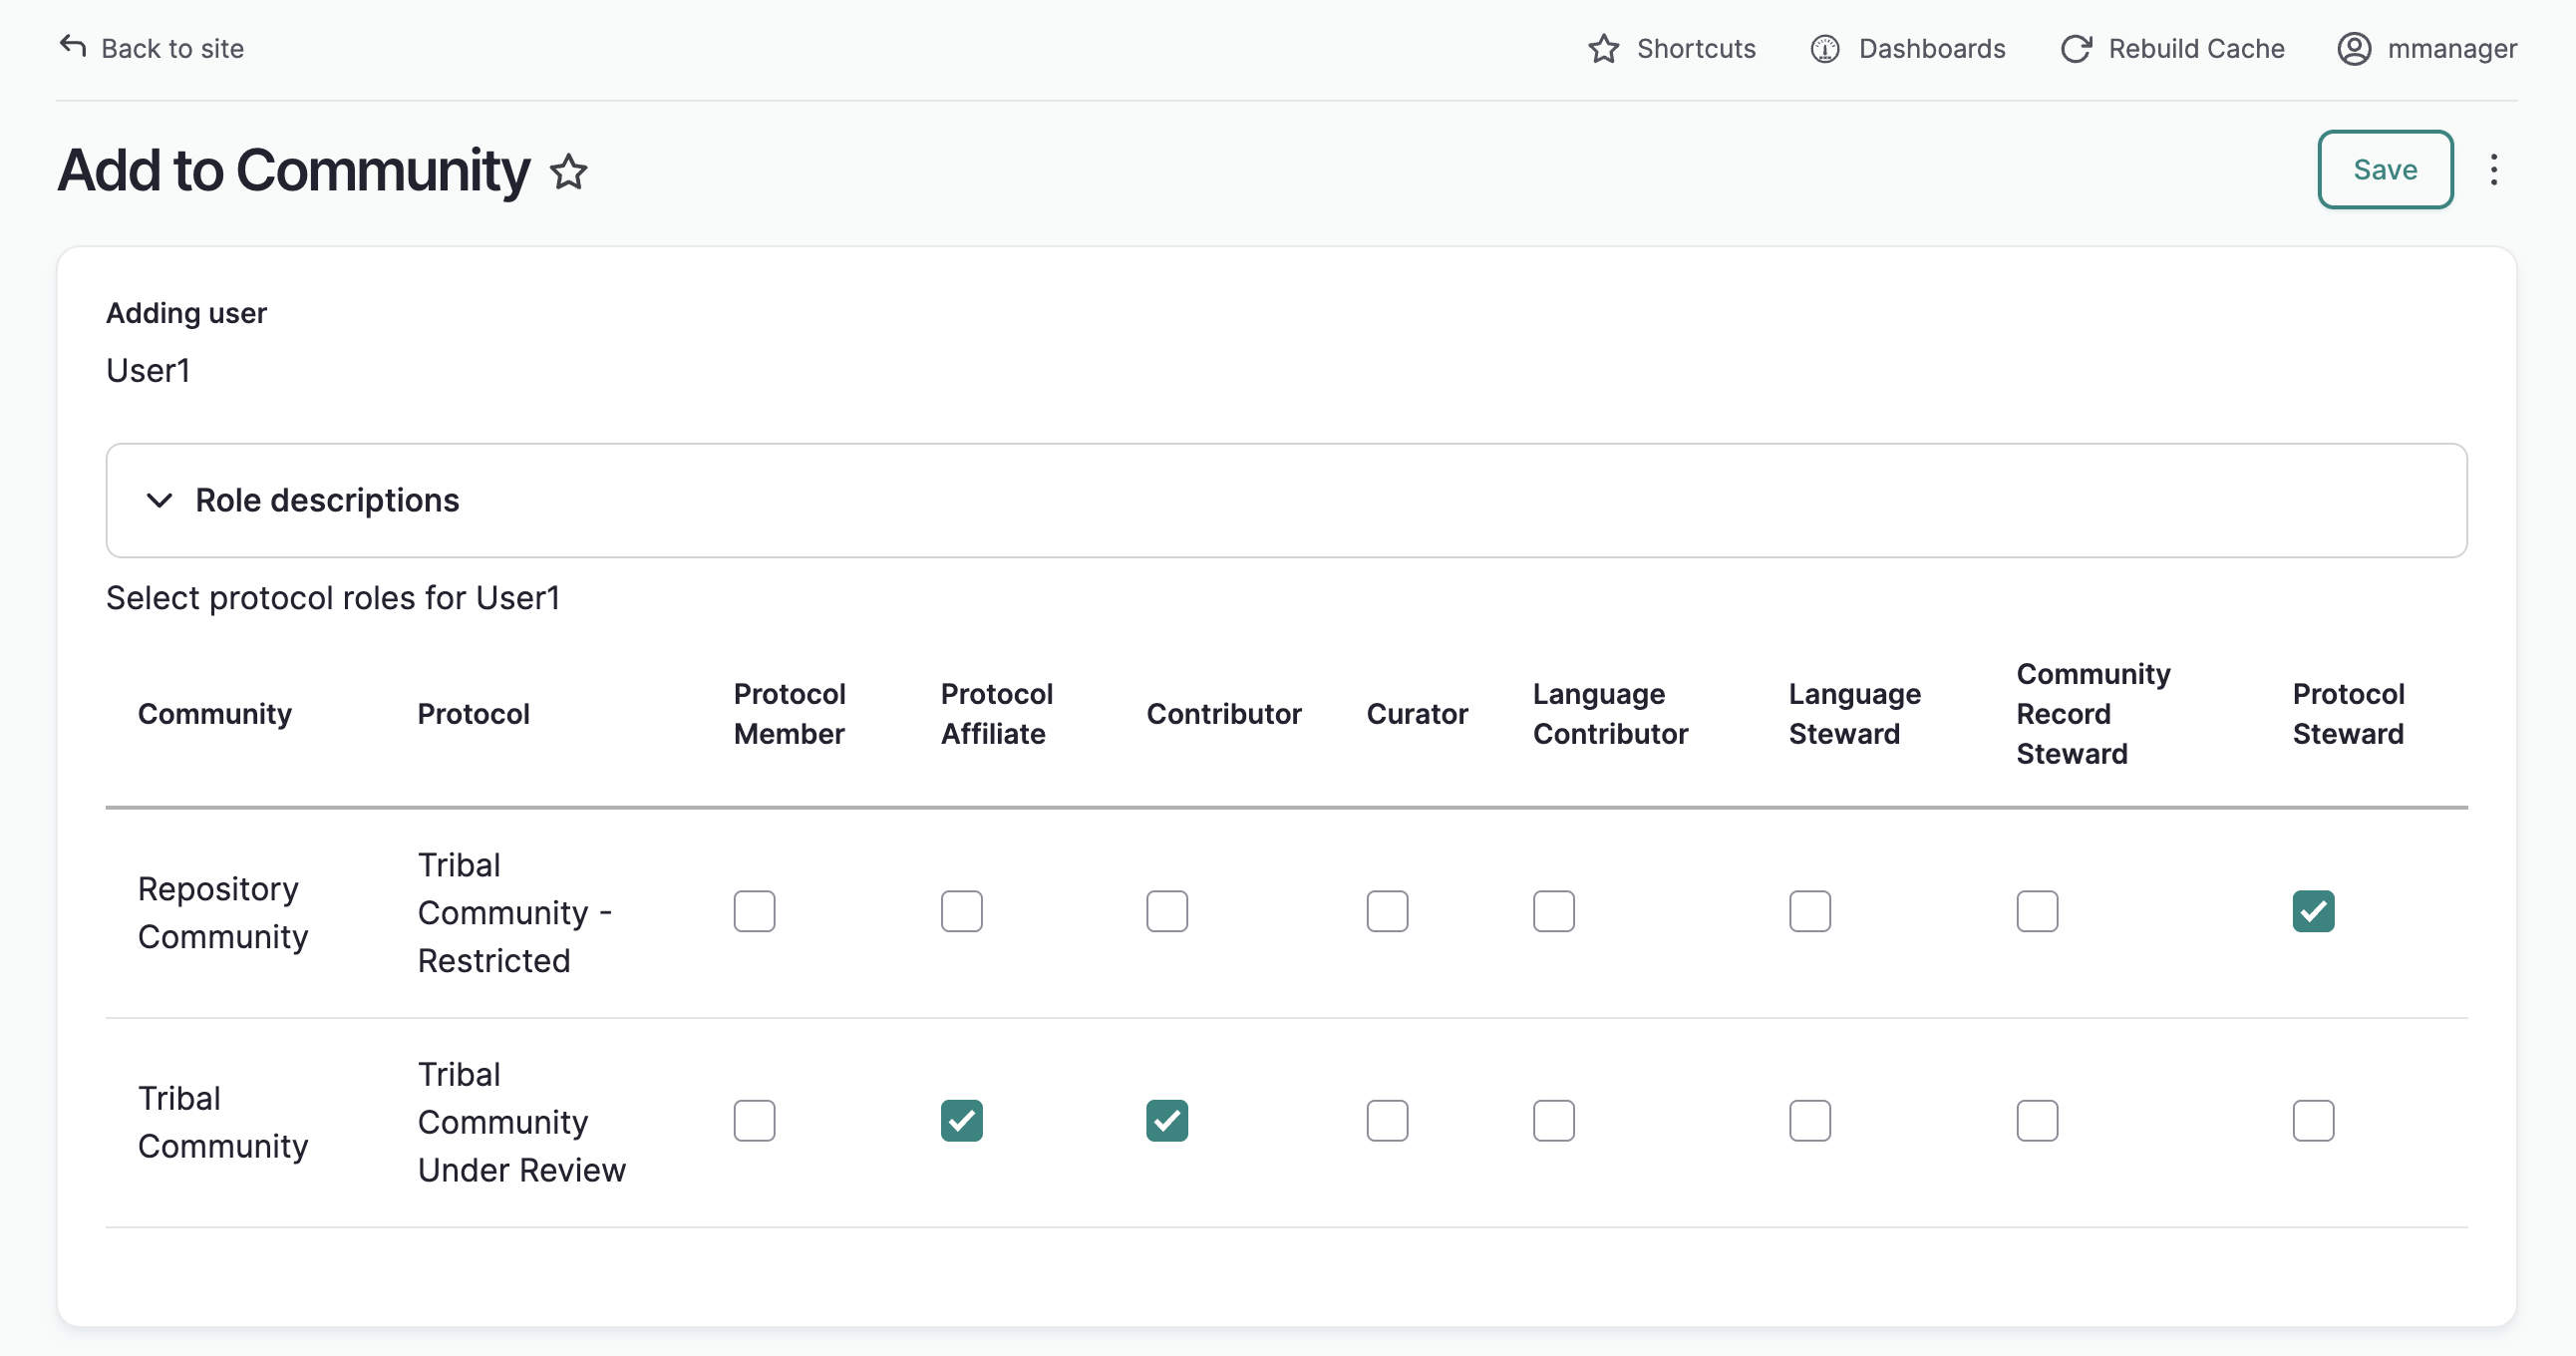Viewport: 2576px width, 1356px height.
Task: Check Contributor for Repository Community row
Action: pyautogui.click(x=1167, y=911)
